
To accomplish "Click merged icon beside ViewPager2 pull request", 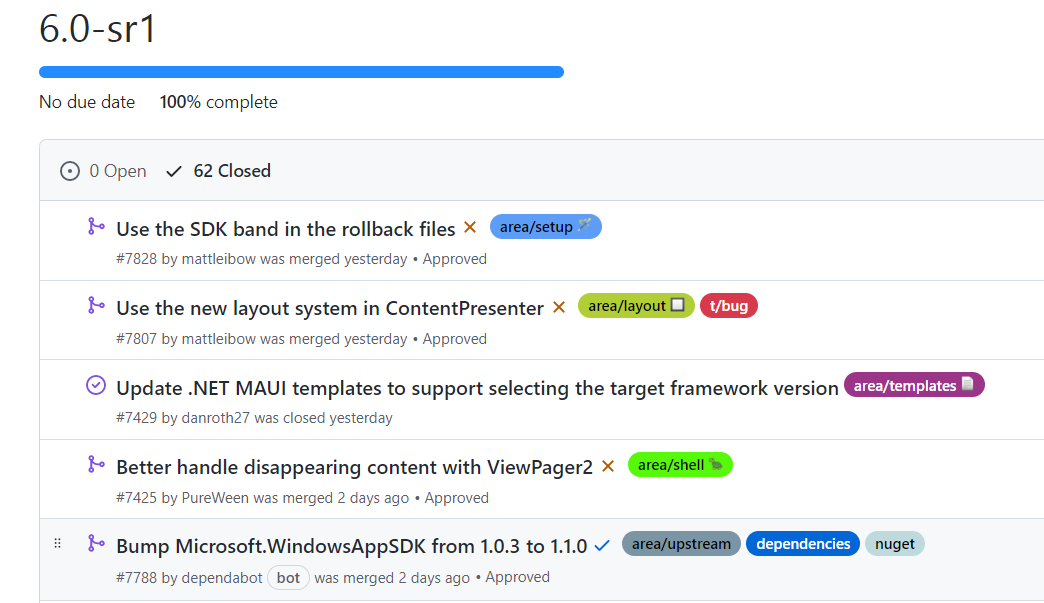I will tap(96, 465).
